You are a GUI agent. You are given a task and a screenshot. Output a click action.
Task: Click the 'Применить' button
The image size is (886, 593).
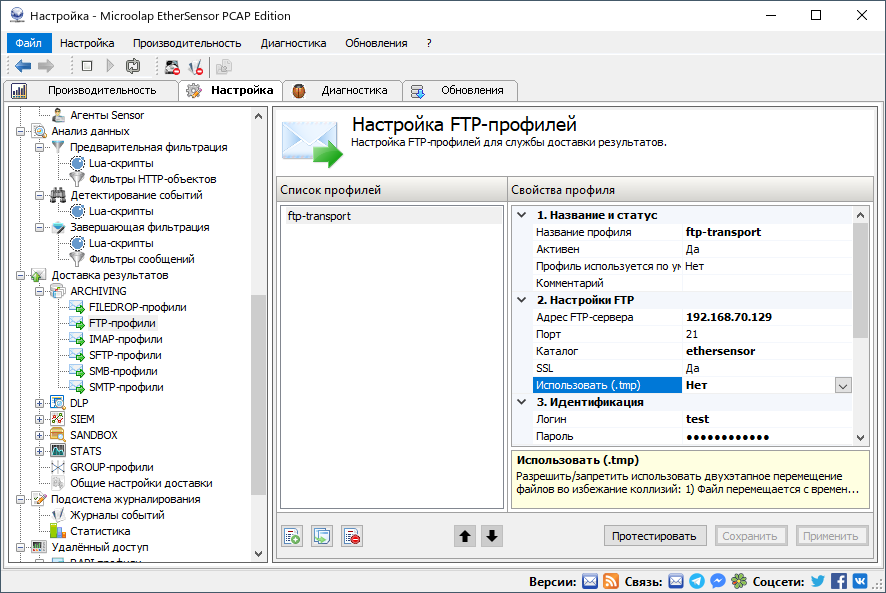point(832,535)
